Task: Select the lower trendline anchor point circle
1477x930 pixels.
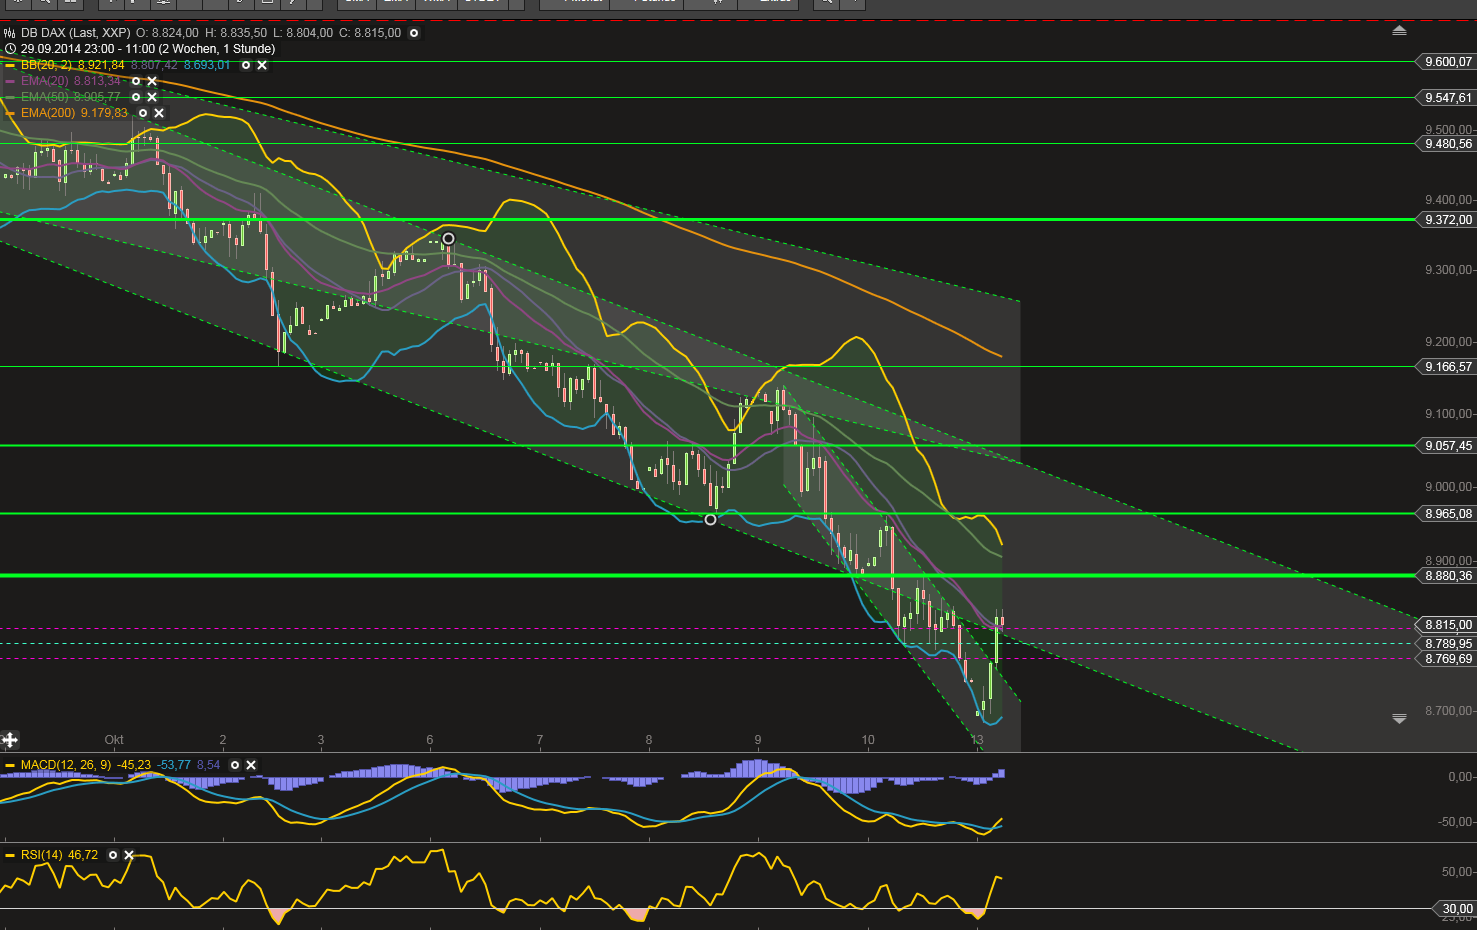Action: 710,519
